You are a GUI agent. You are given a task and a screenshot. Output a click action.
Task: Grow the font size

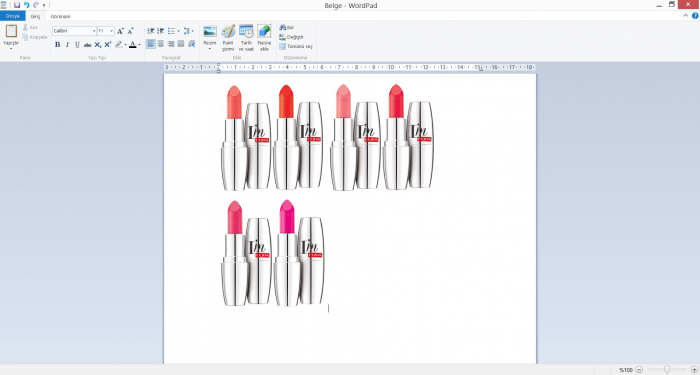(120, 31)
